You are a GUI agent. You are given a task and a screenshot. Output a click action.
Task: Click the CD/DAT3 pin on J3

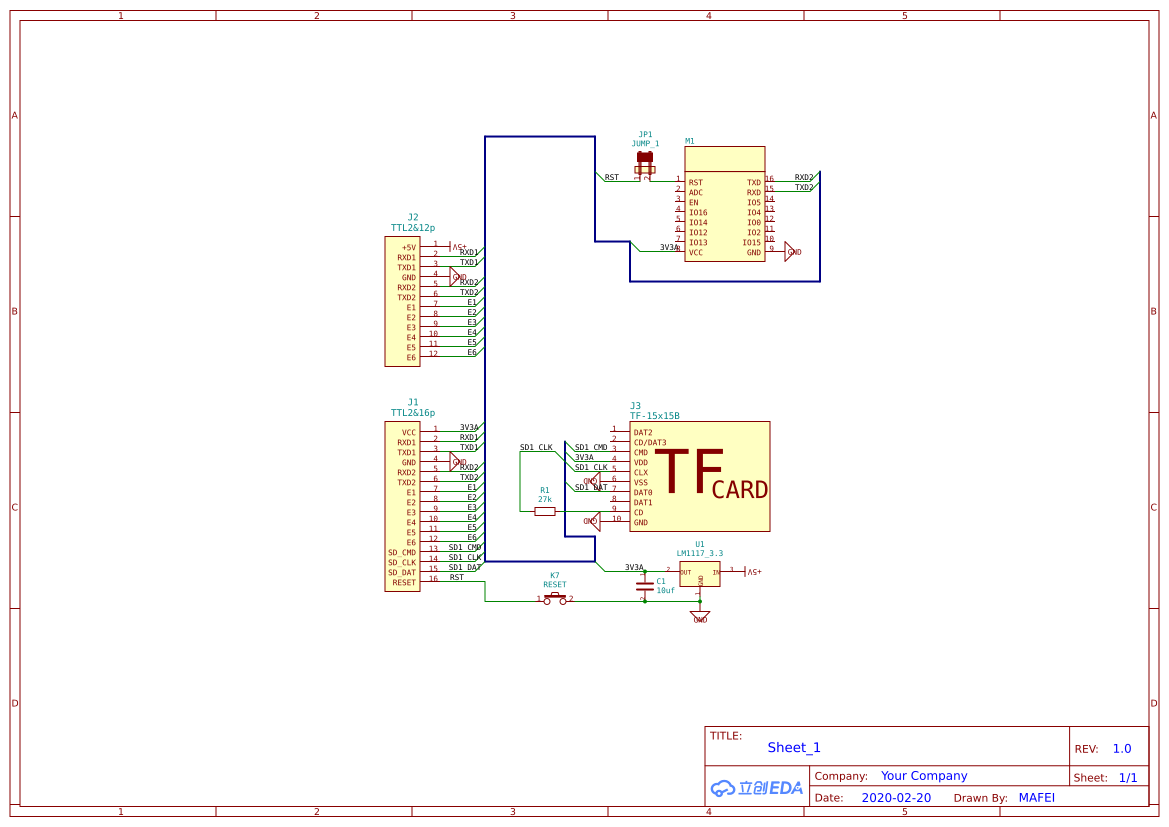(650, 442)
